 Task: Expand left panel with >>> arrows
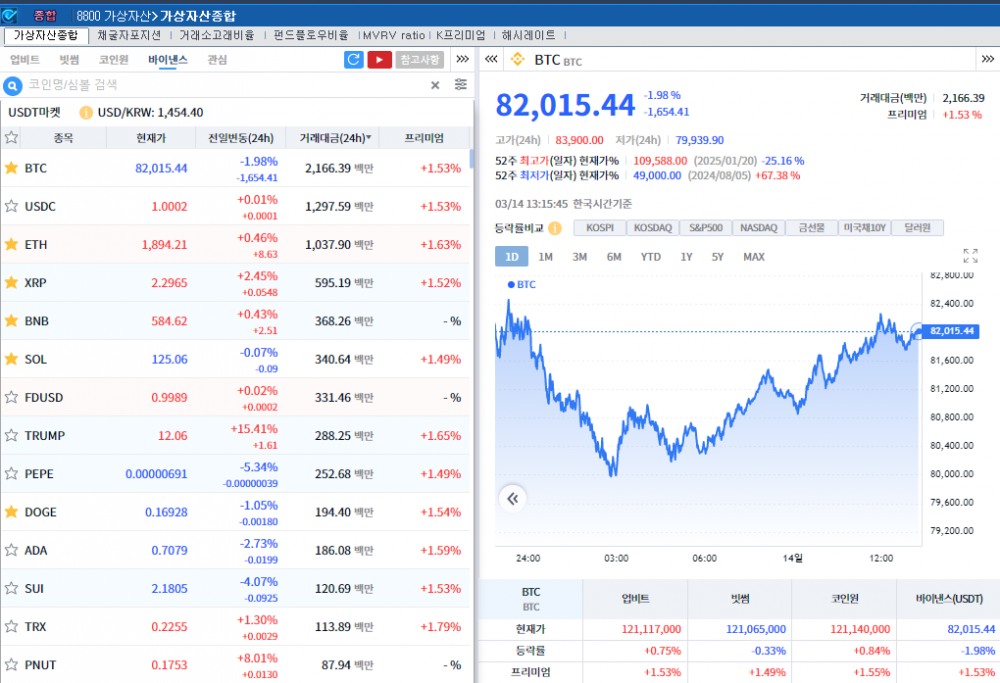click(462, 60)
